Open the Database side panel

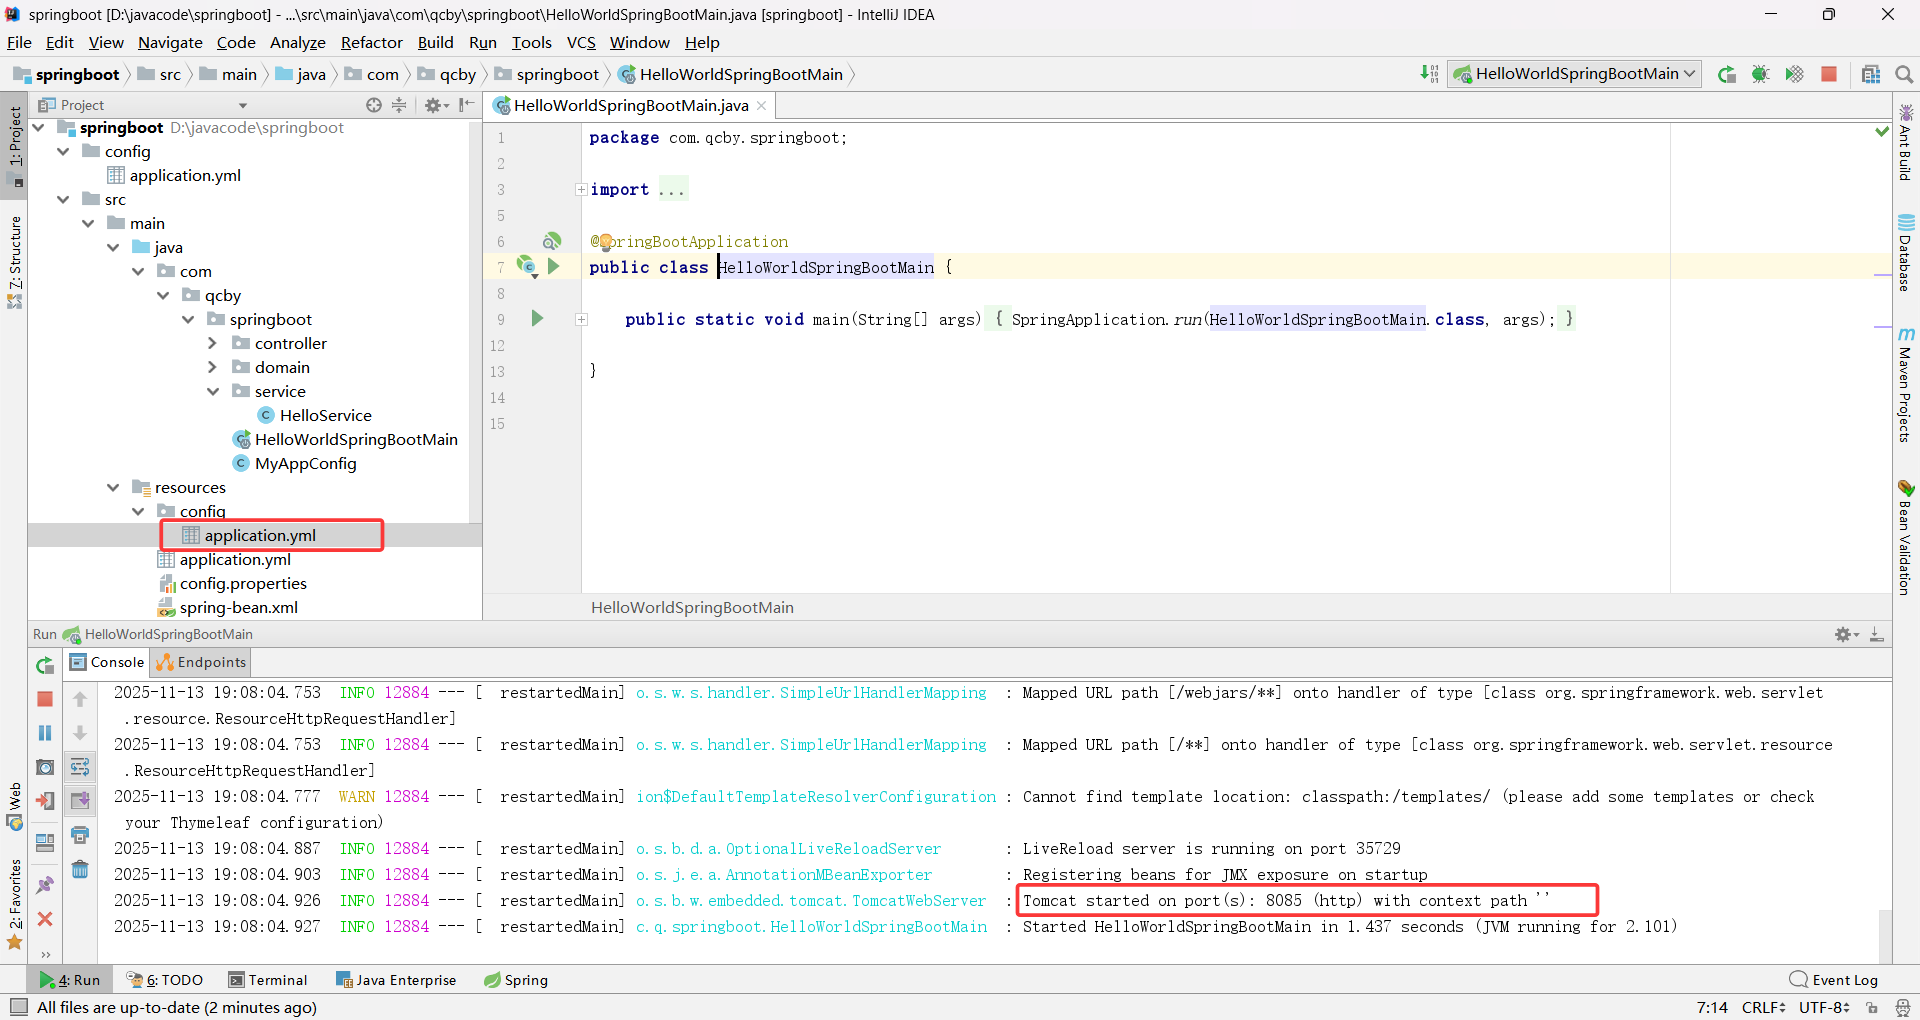[x=1906, y=252]
